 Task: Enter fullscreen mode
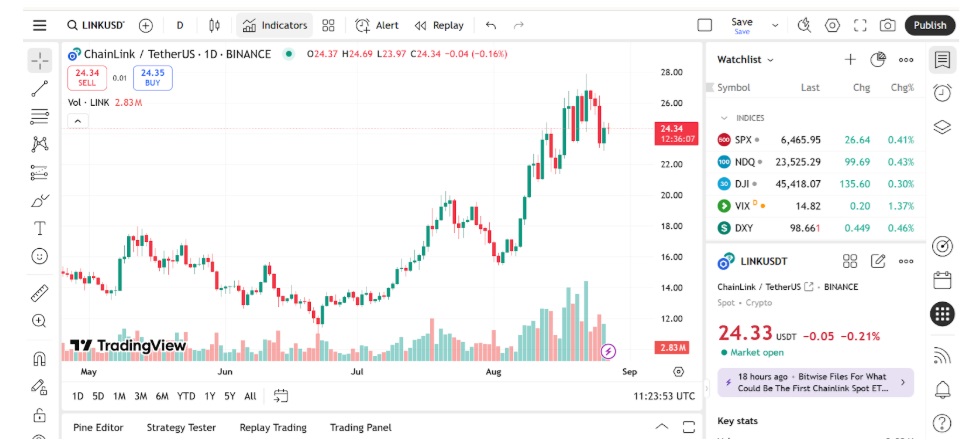click(x=860, y=25)
